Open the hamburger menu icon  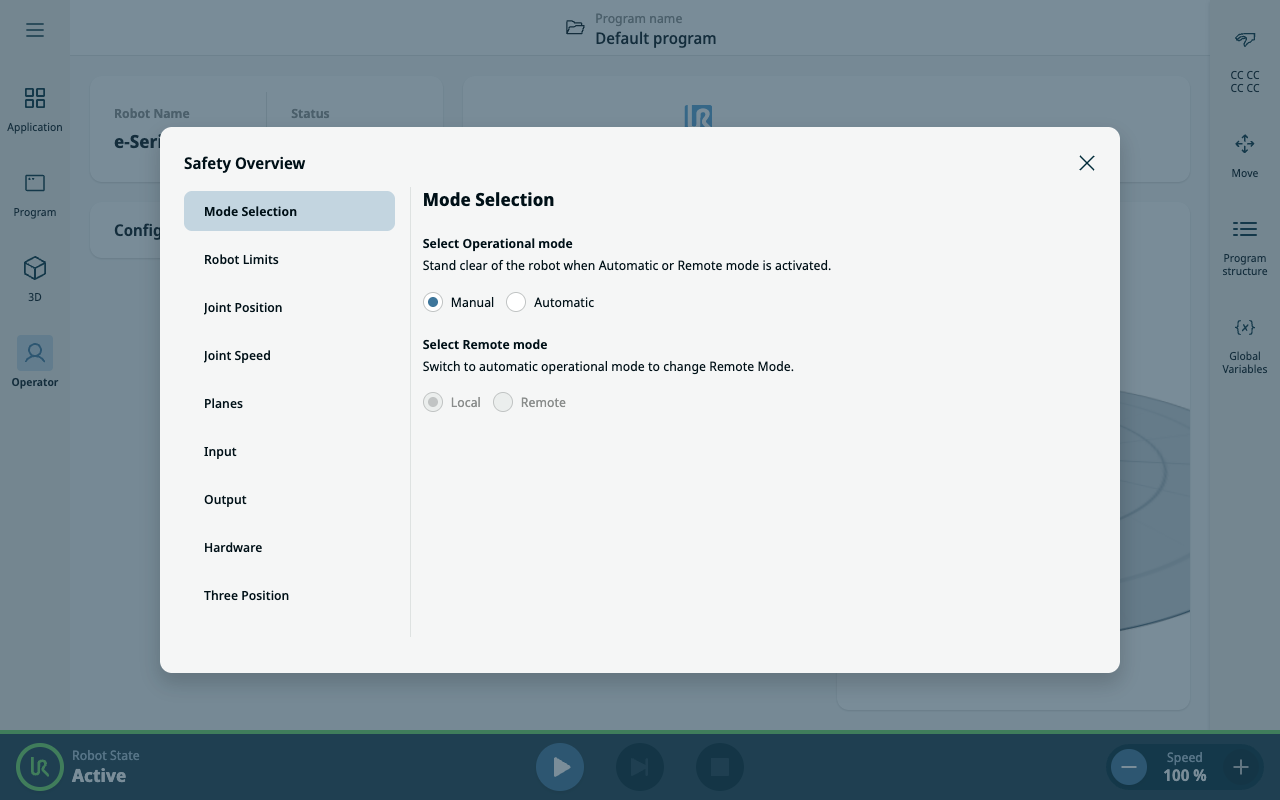(x=35, y=30)
